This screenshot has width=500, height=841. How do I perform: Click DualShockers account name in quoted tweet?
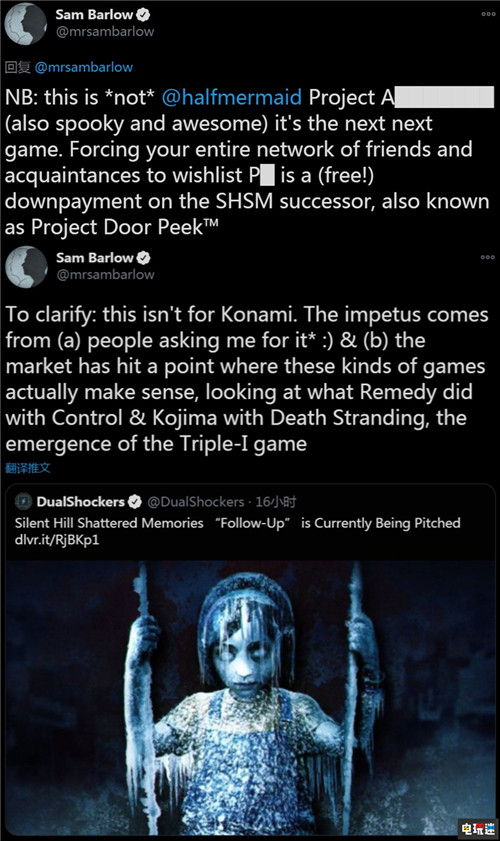coord(80,502)
